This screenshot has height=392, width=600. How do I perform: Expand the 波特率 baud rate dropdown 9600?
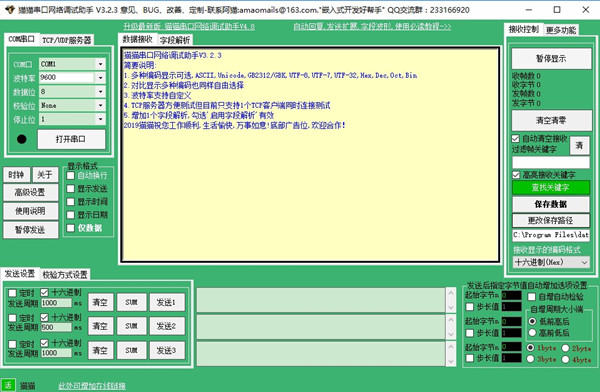(x=100, y=78)
